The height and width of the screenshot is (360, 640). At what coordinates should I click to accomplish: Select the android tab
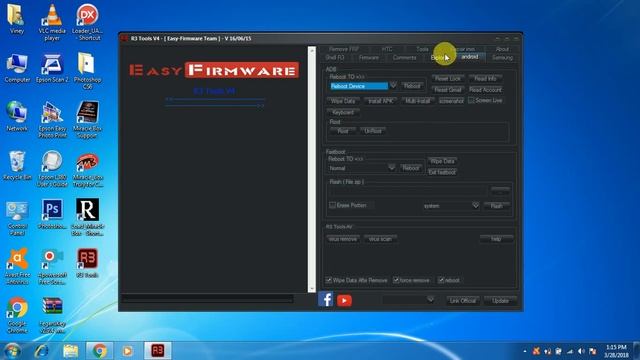click(469, 57)
